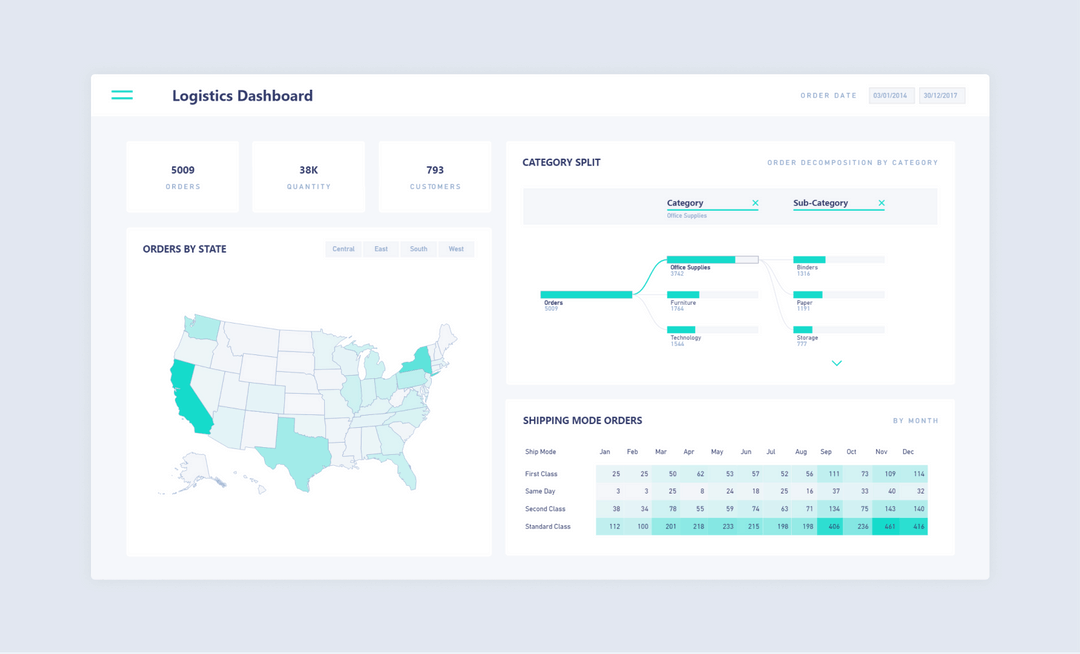Image resolution: width=1080 pixels, height=654 pixels.
Task: Enable the West region filter
Action: point(456,248)
